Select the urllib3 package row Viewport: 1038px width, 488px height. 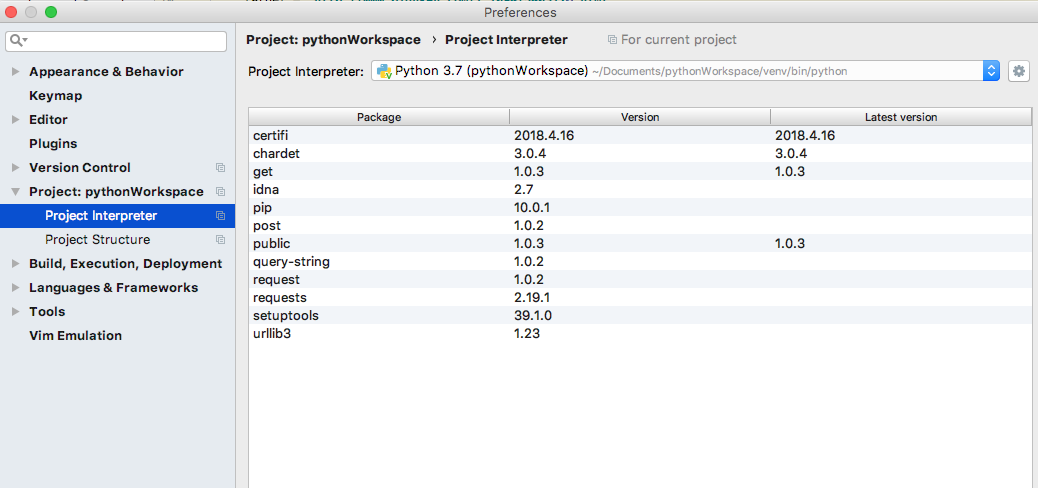tap(272, 334)
